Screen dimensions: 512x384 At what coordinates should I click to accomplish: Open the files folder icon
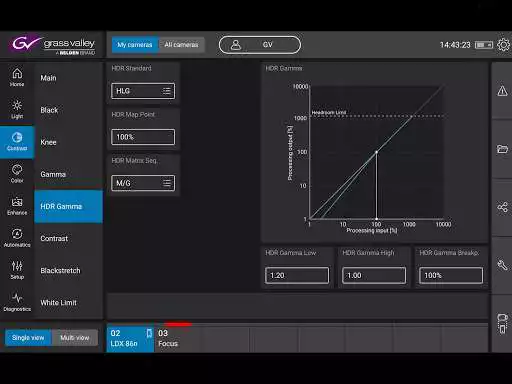pos(502,149)
